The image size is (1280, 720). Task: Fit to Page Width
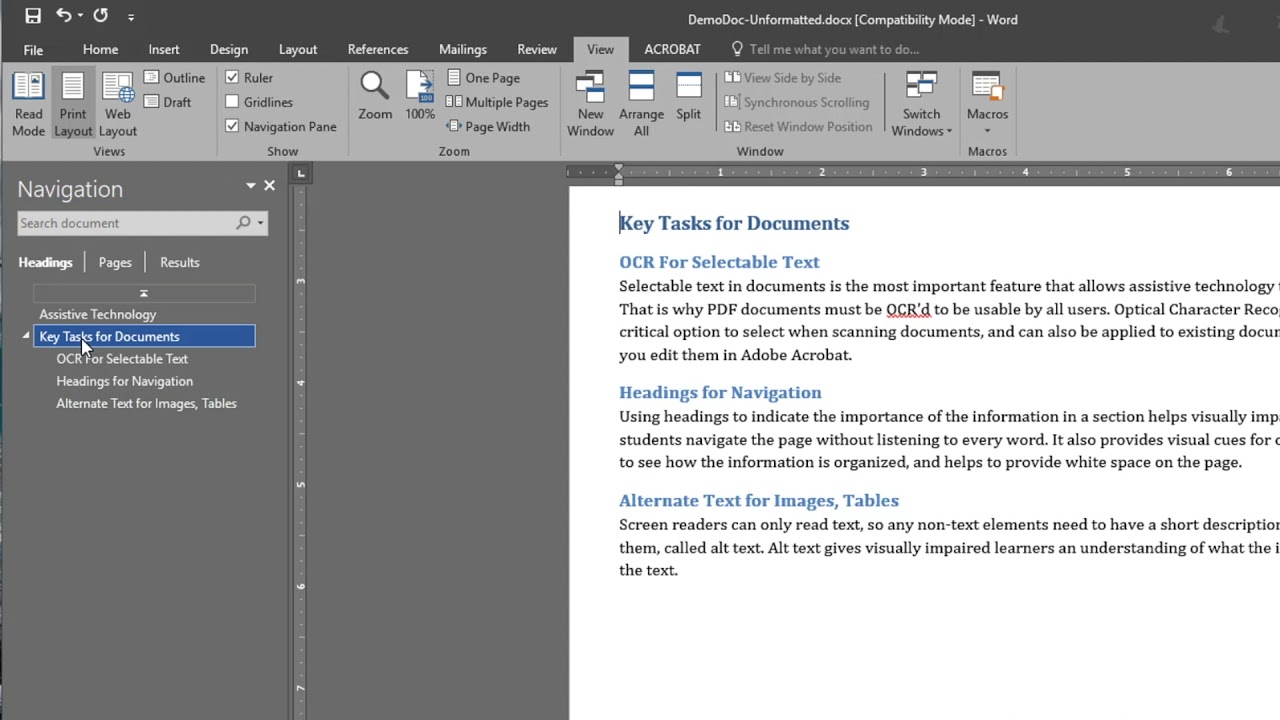pos(488,126)
